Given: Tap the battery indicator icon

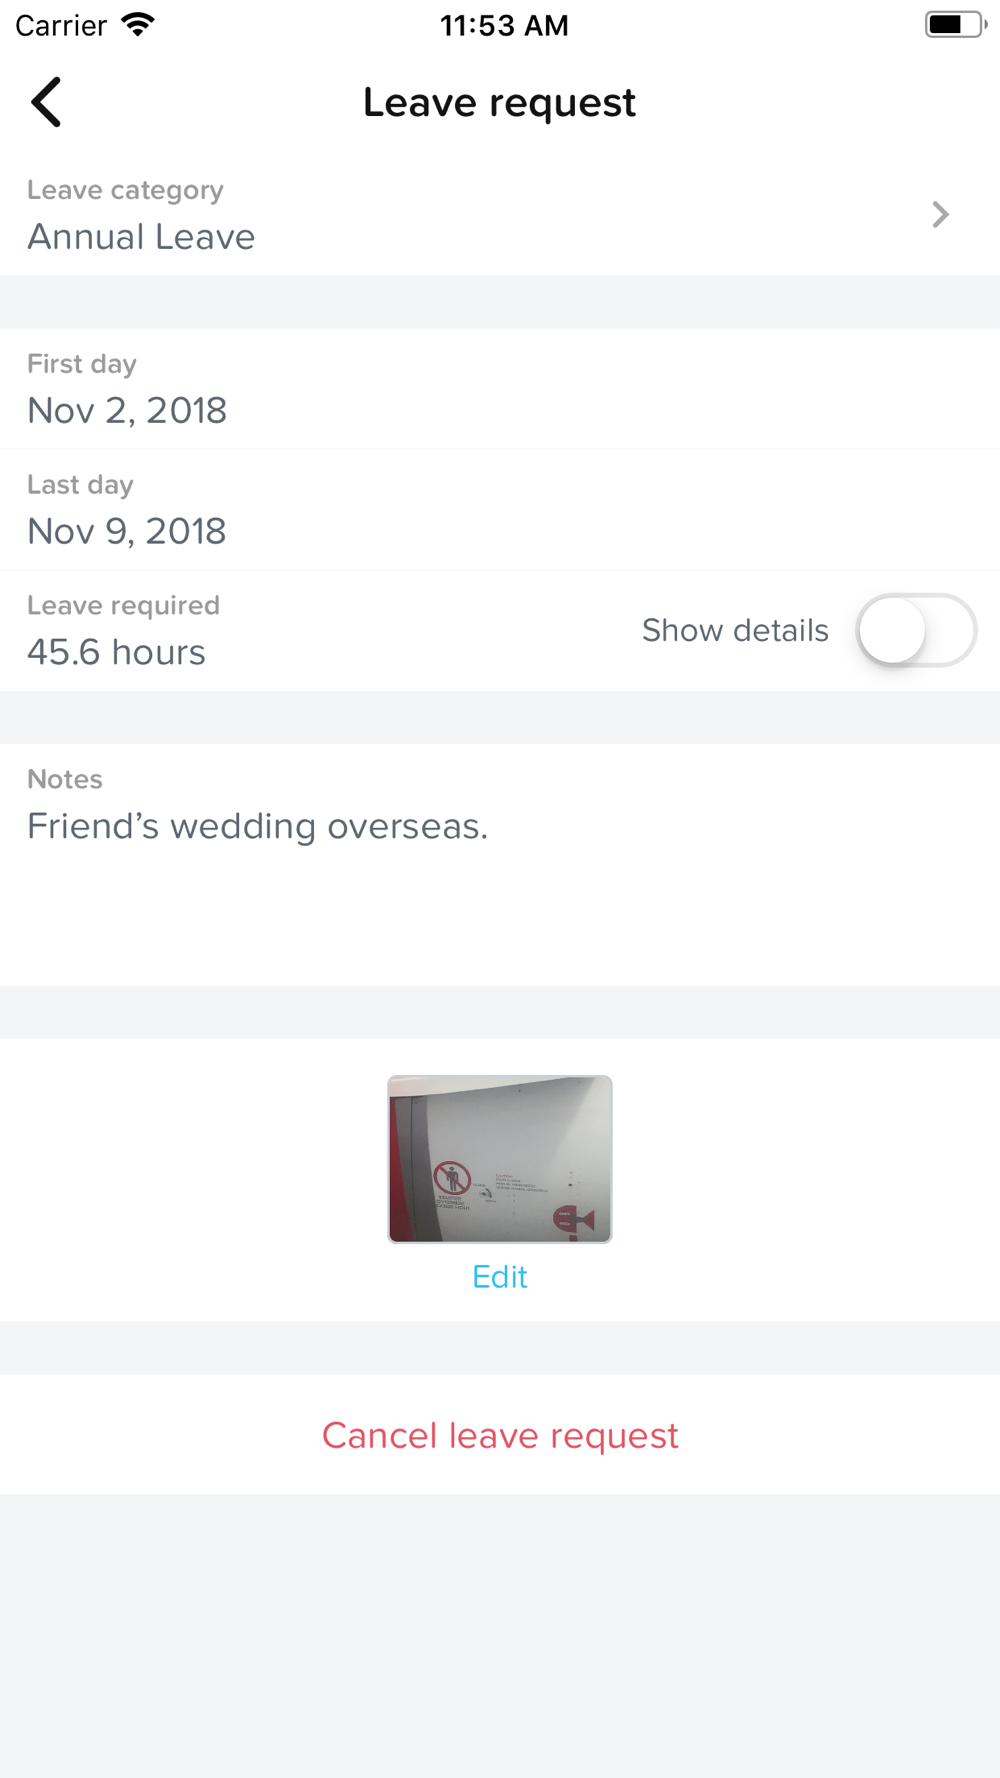Looking at the screenshot, I should pyautogui.click(x=956, y=25).
